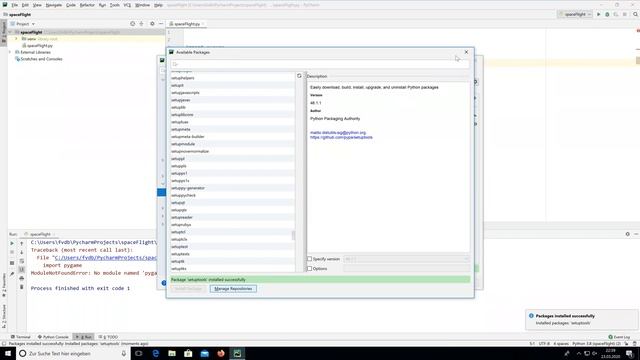This screenshot has width=640, height=360.
Task: Select Scratches and Consoles tree item
Action: pyautogui.click(x=39, y=59)
